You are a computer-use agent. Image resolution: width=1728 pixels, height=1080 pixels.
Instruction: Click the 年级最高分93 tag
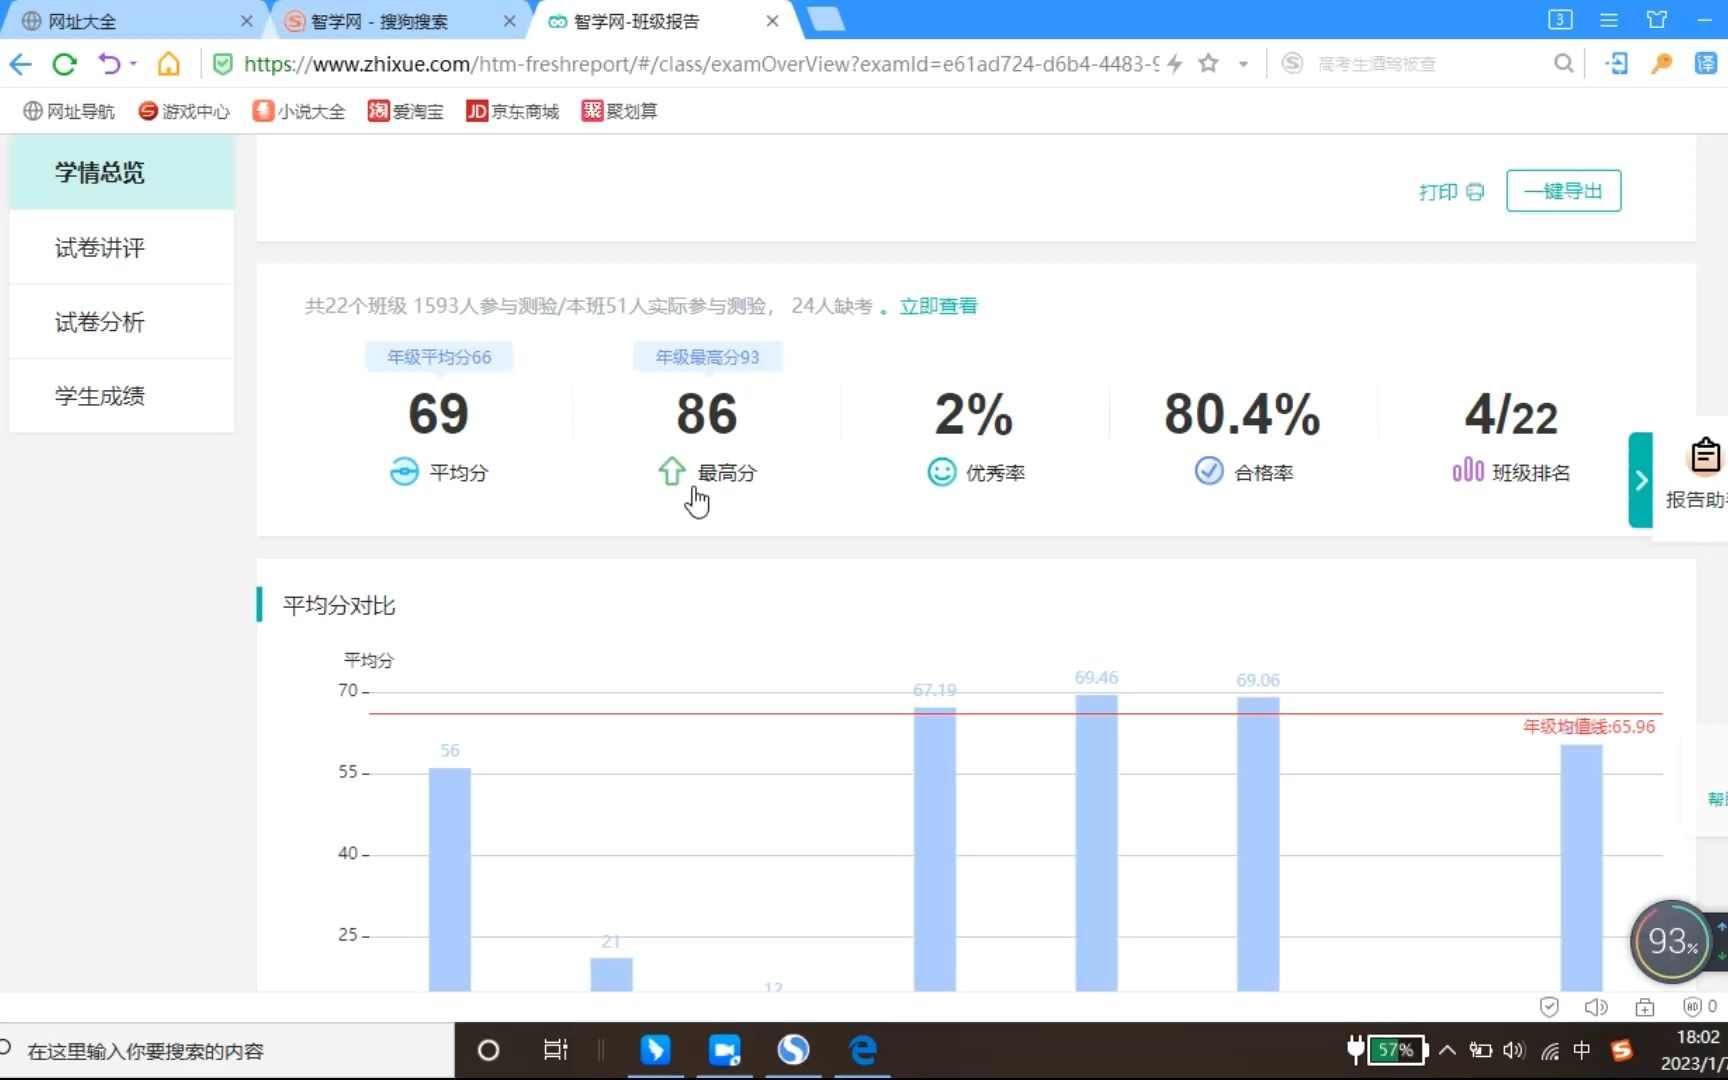coord(707,357)
